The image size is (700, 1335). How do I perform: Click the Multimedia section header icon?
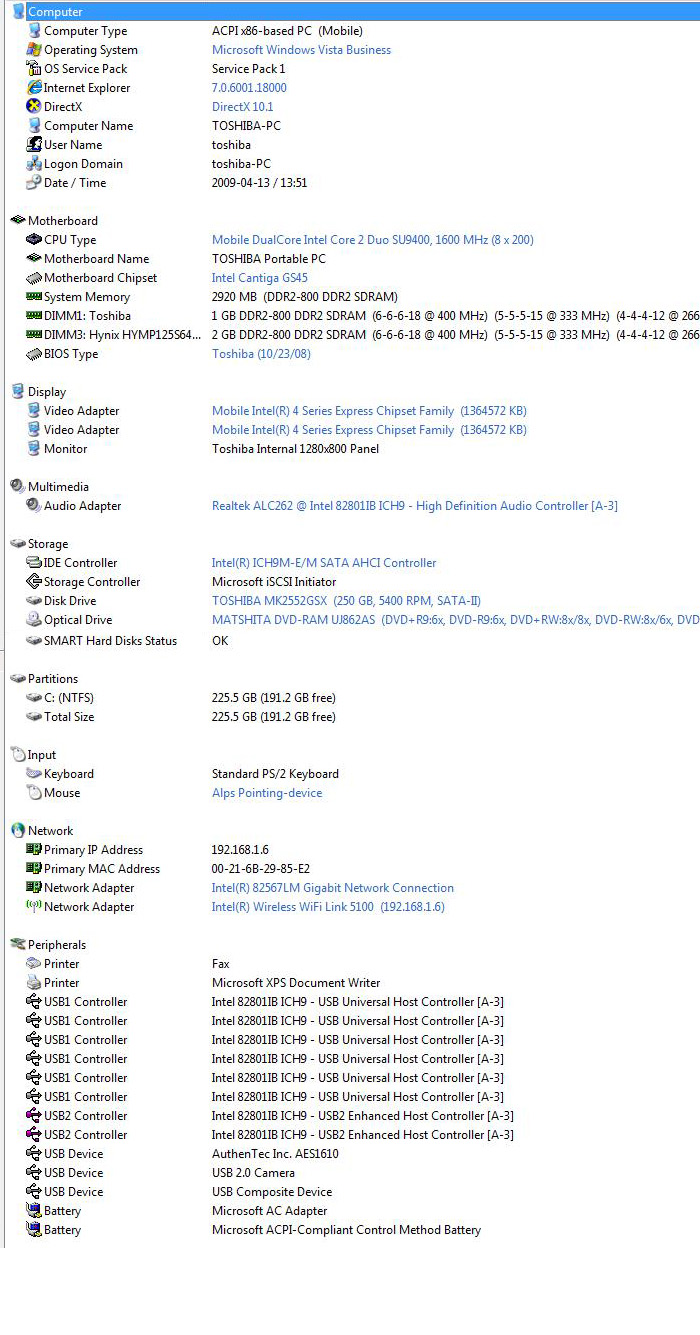click(18, 487)
